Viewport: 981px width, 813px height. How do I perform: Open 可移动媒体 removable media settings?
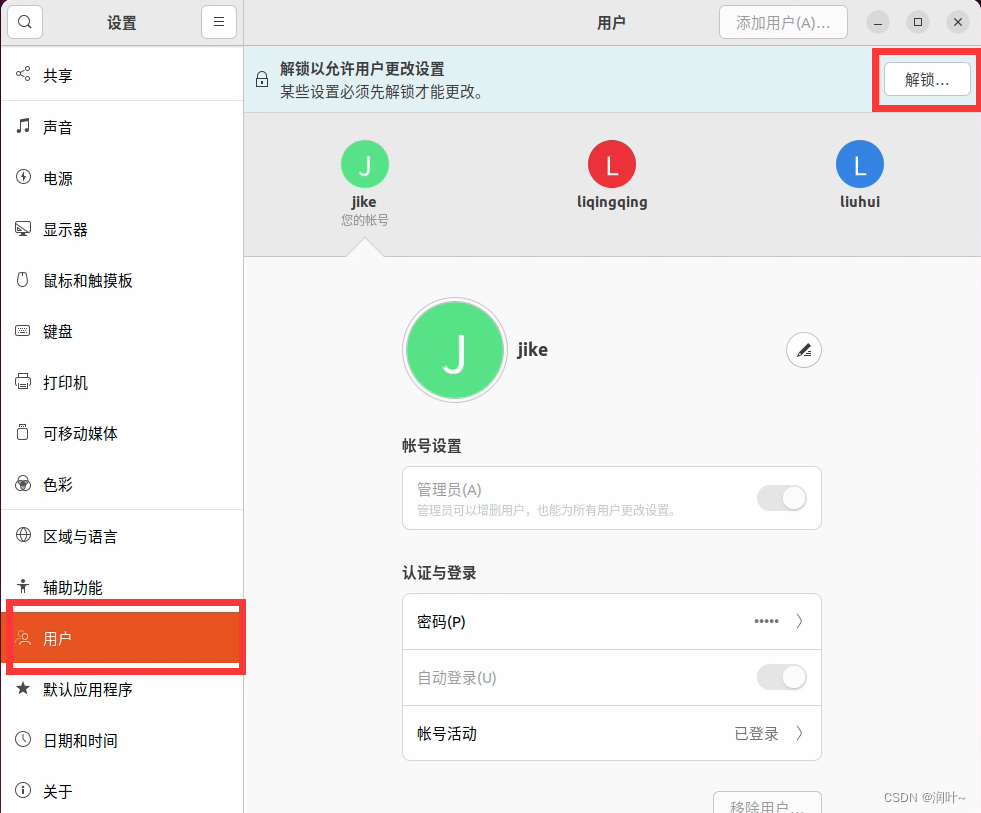point(122,434)
